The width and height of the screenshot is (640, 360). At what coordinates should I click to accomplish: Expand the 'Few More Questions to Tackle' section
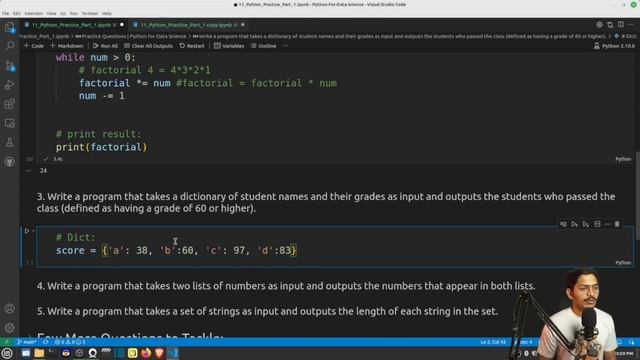(x=30, y=338)
